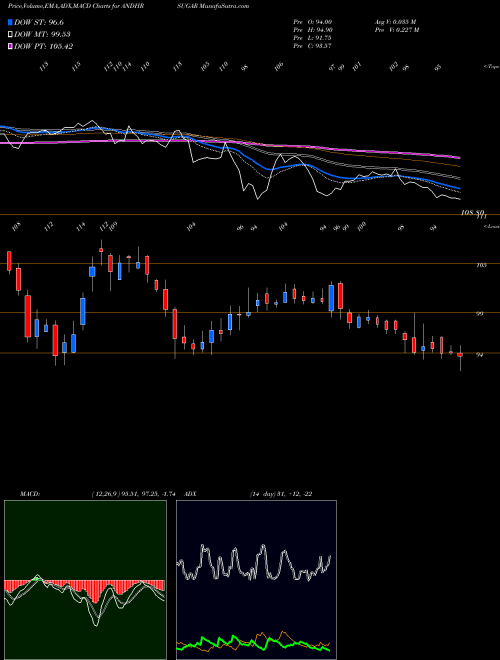Open the ADX indicator chart panel
This screenshot has height=660, width=500.
pyautogui.click(x=256, y=580)
